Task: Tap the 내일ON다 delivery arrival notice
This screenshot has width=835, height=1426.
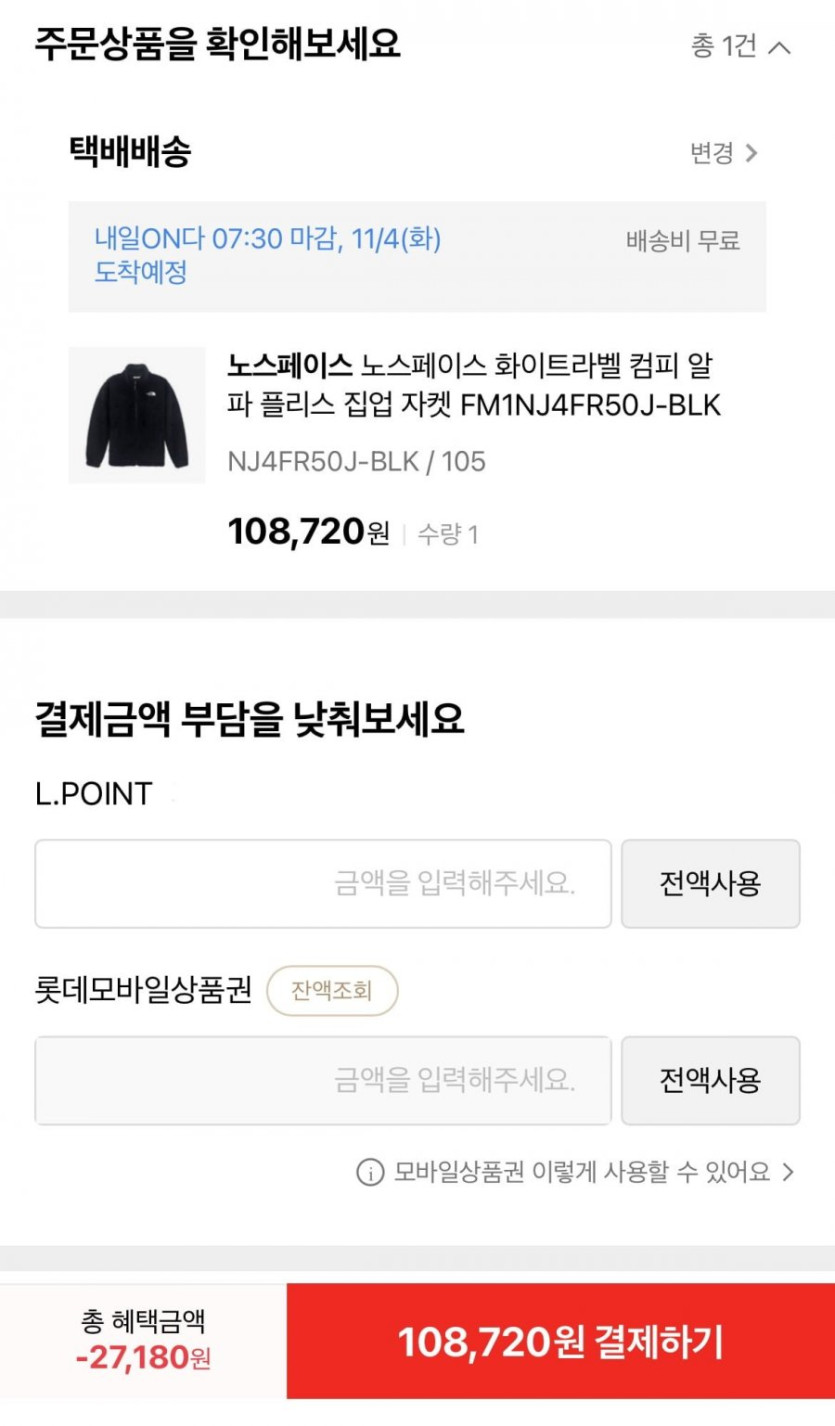Action: (267, 255)
